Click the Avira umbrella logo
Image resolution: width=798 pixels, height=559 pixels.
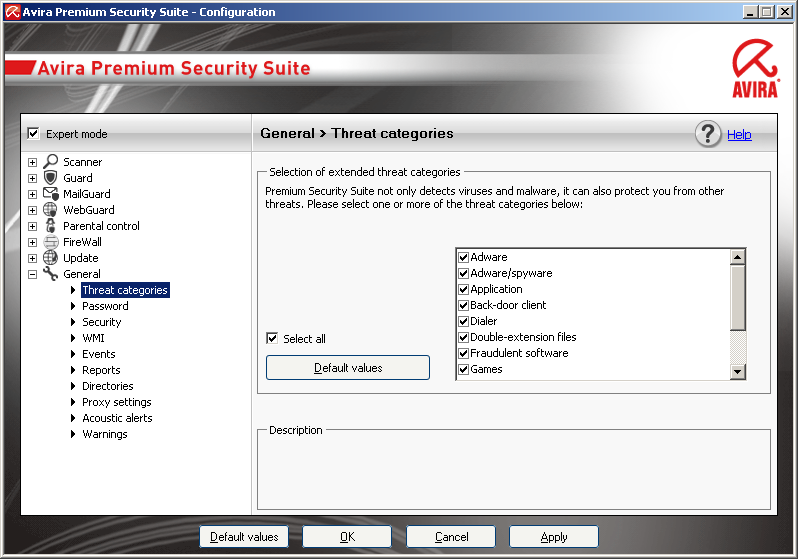pyautogui.click(x=755, y=68)
